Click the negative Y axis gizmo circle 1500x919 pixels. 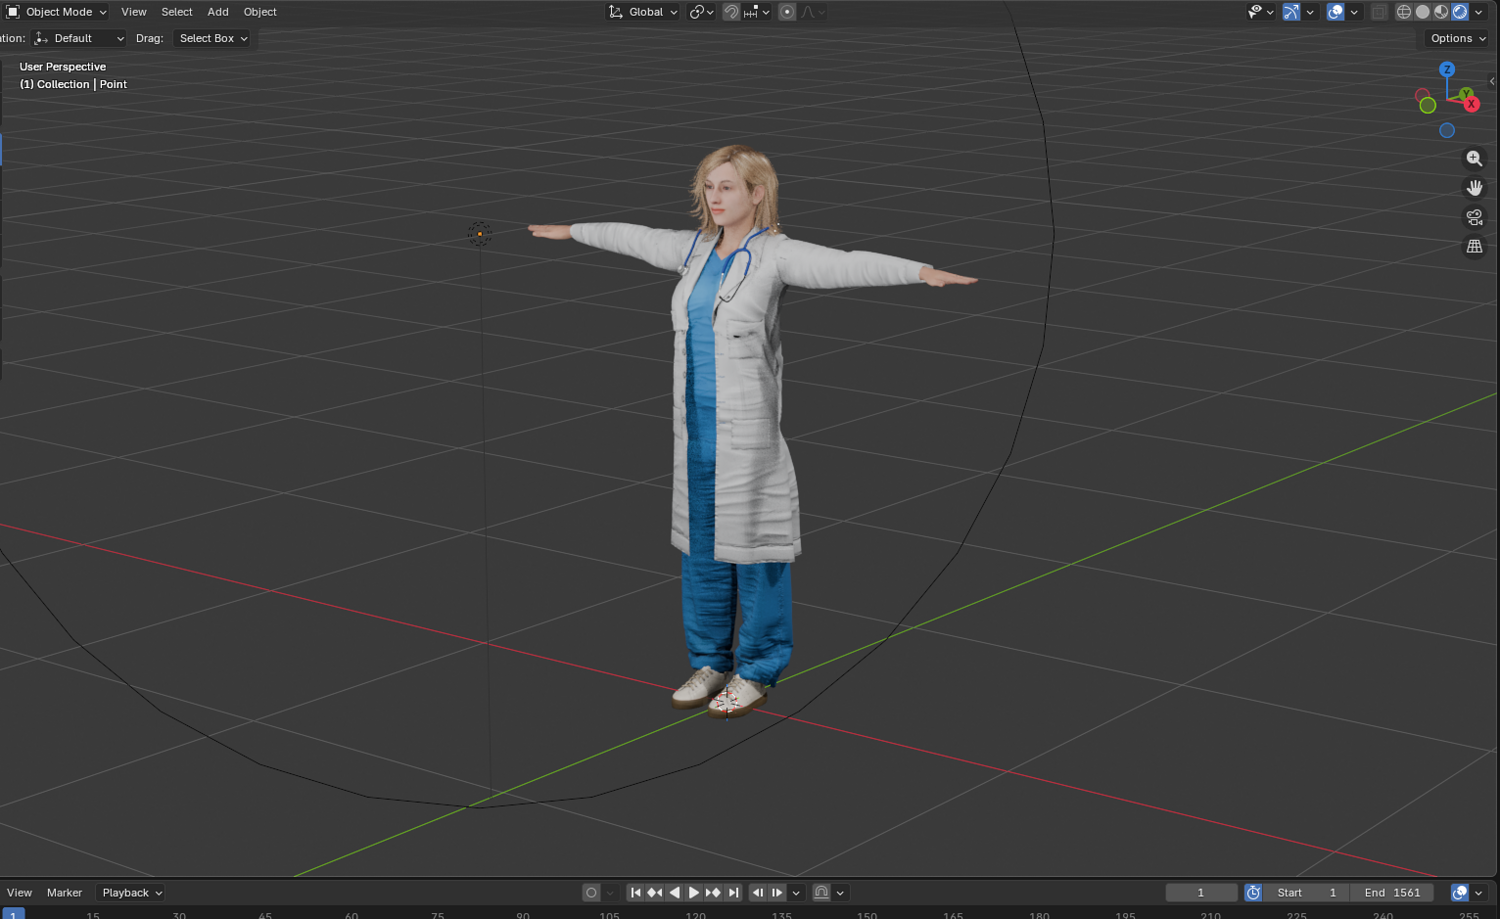click(x=1428, y=105)
